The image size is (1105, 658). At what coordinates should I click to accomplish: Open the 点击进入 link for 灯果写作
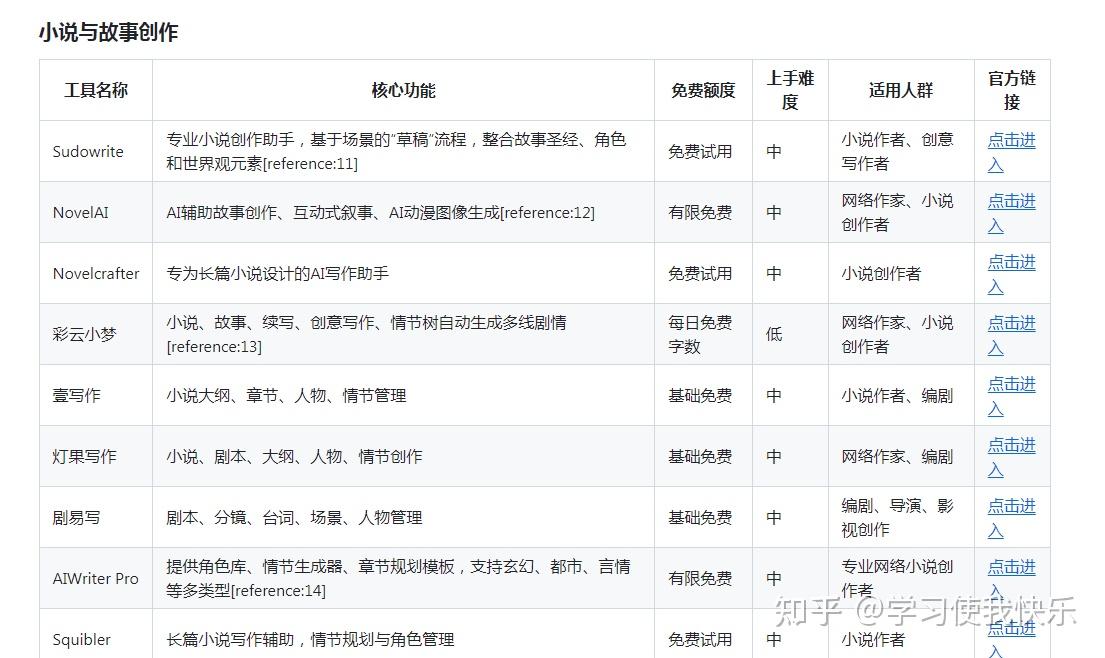pyautogui.click(x=1011, y=457)
